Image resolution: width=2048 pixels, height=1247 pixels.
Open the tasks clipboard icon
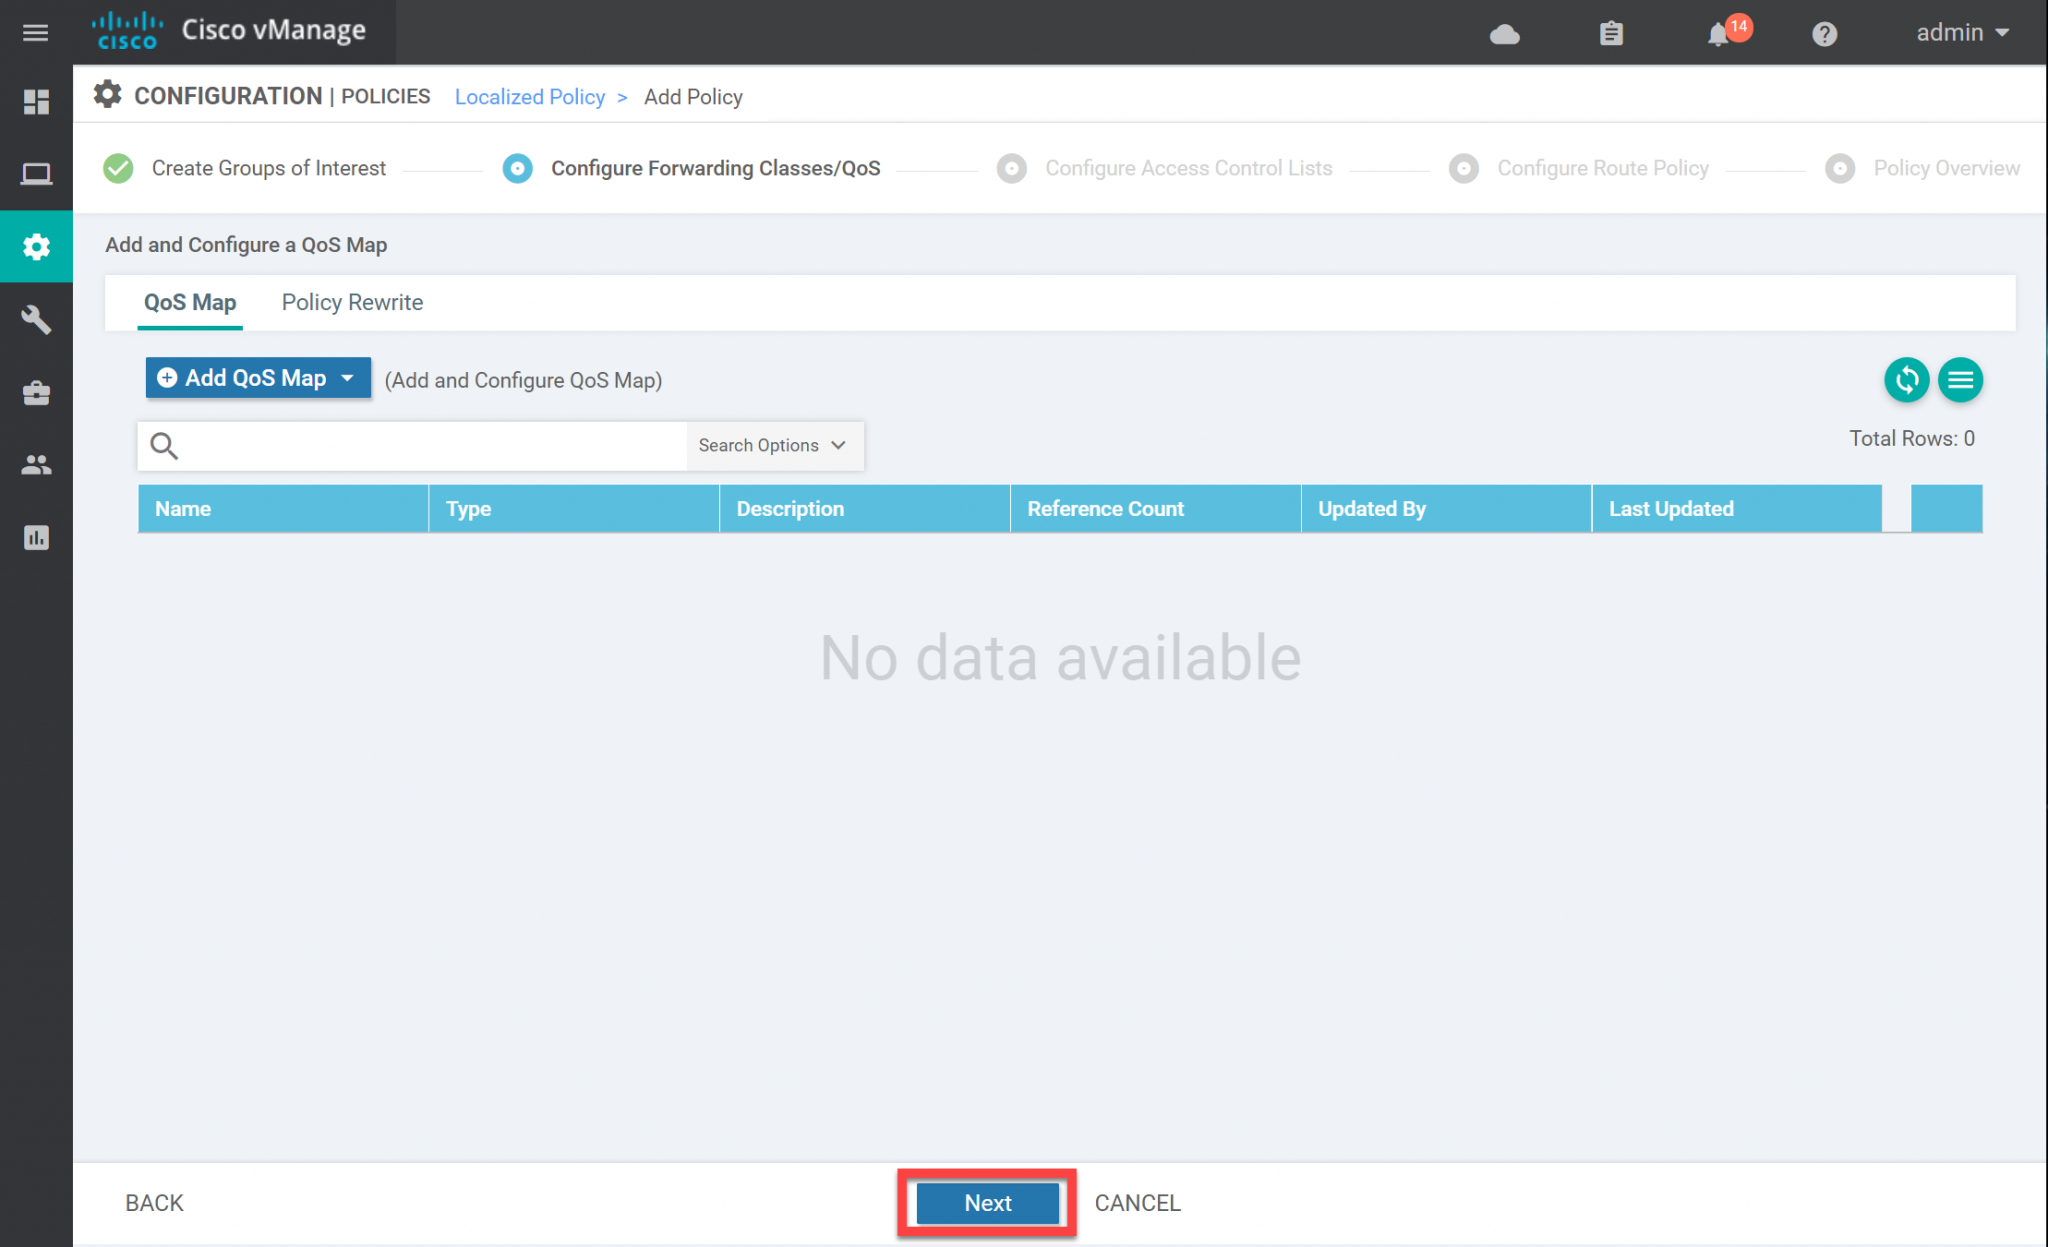click(x=1610, y=33)
